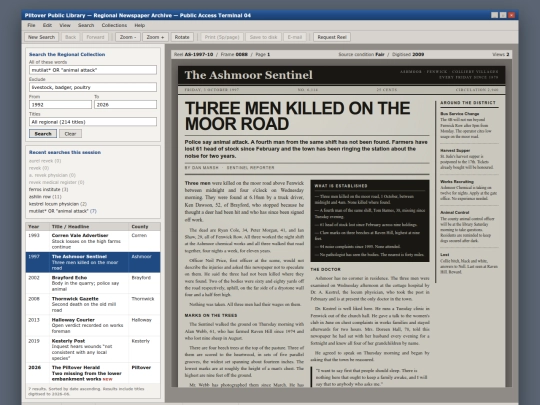Click the Back toolbar button
The width and height of the screenshot is (540, 405).
point(71,37)
